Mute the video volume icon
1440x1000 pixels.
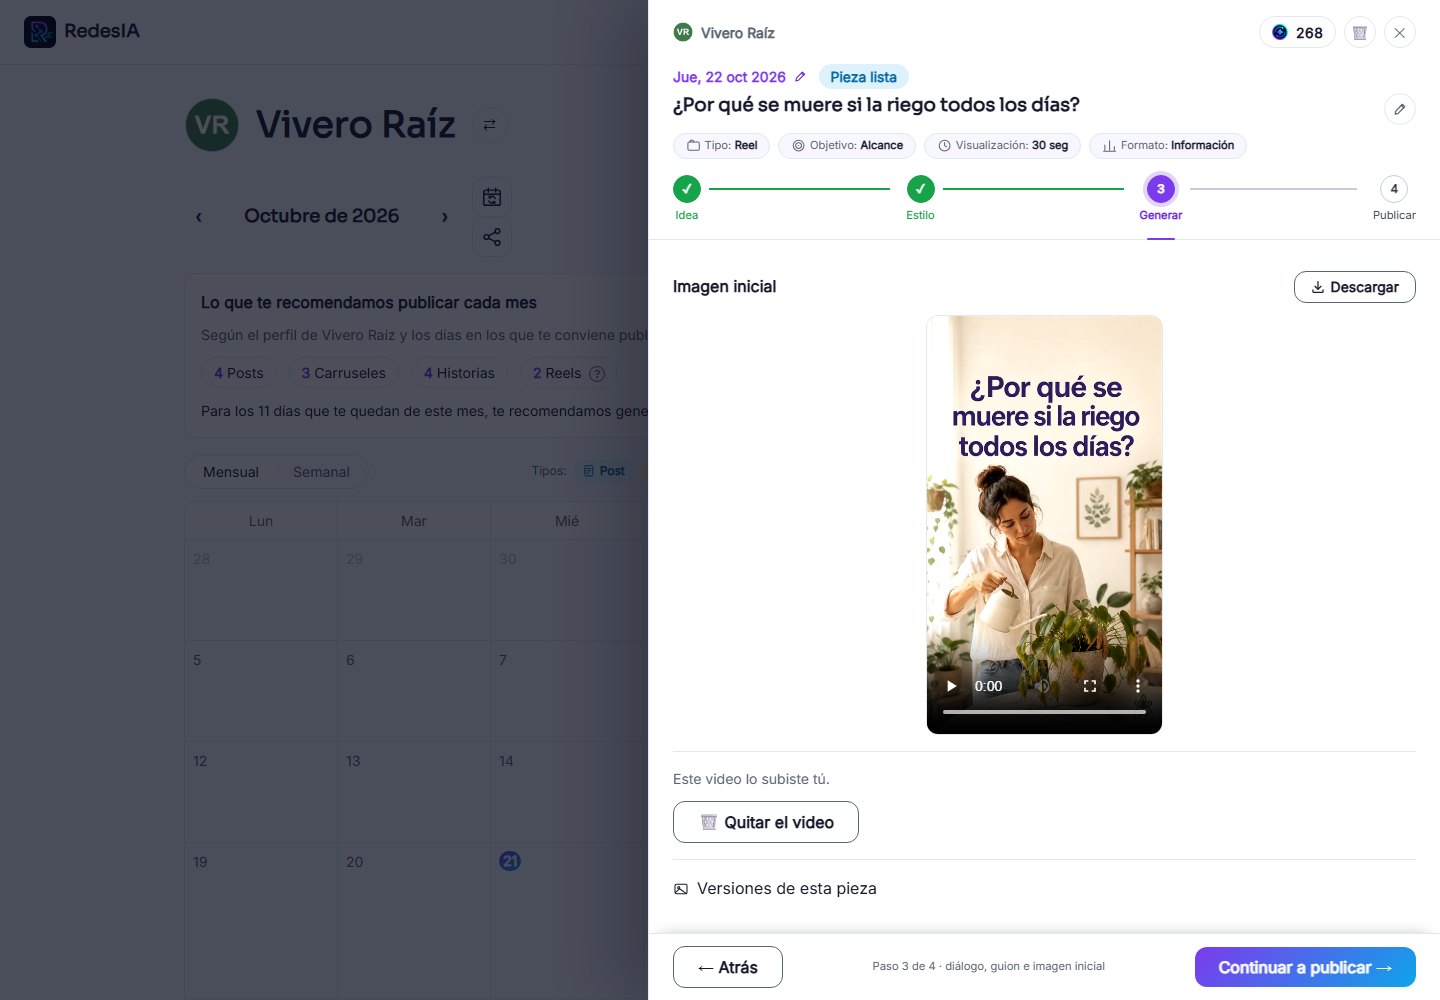pos(1042,686)
